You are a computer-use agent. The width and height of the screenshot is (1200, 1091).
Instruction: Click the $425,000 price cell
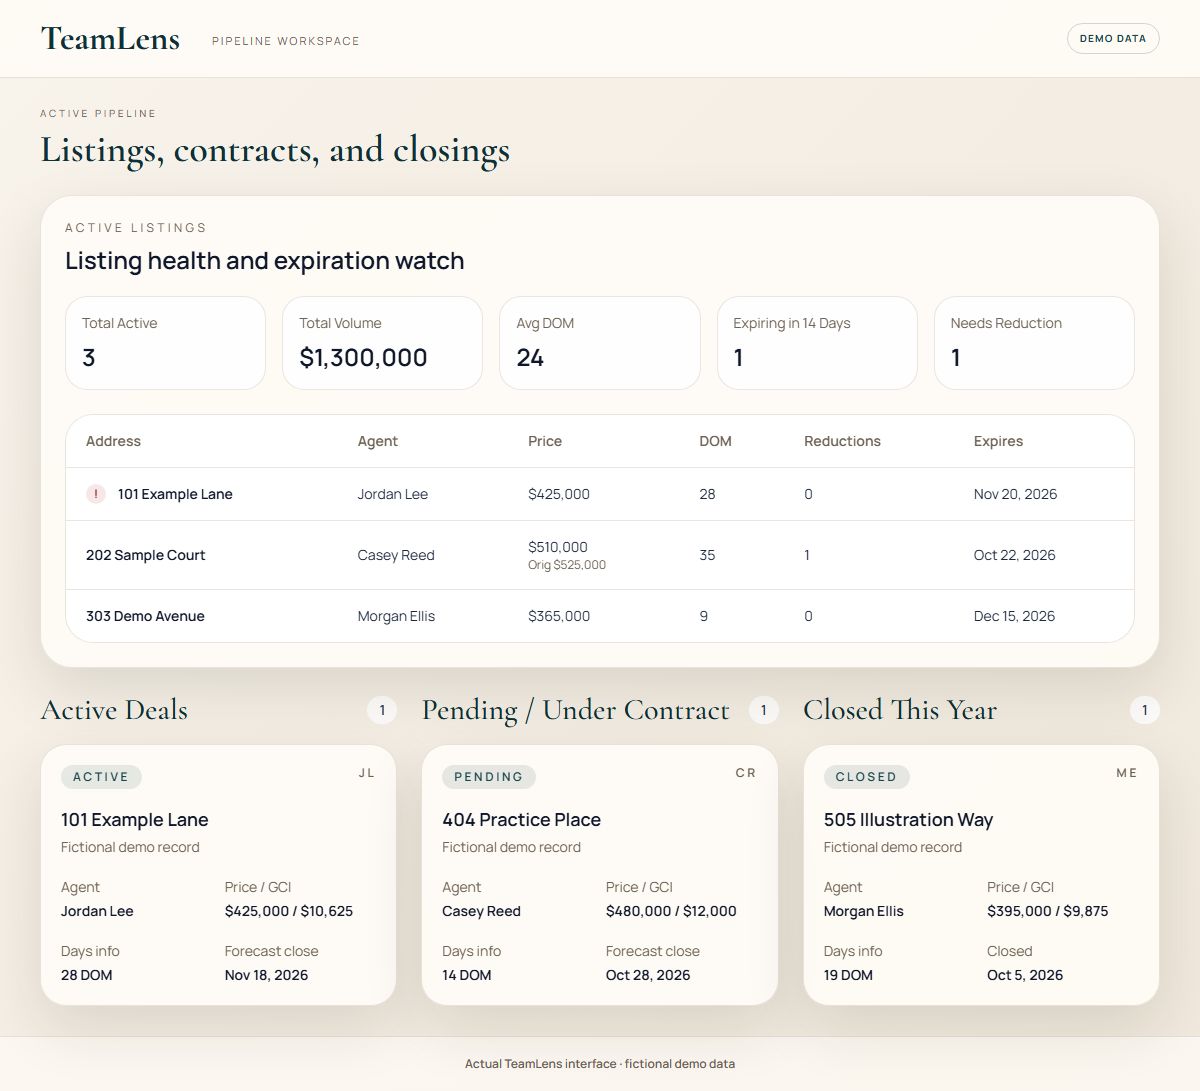coord(559,494)
